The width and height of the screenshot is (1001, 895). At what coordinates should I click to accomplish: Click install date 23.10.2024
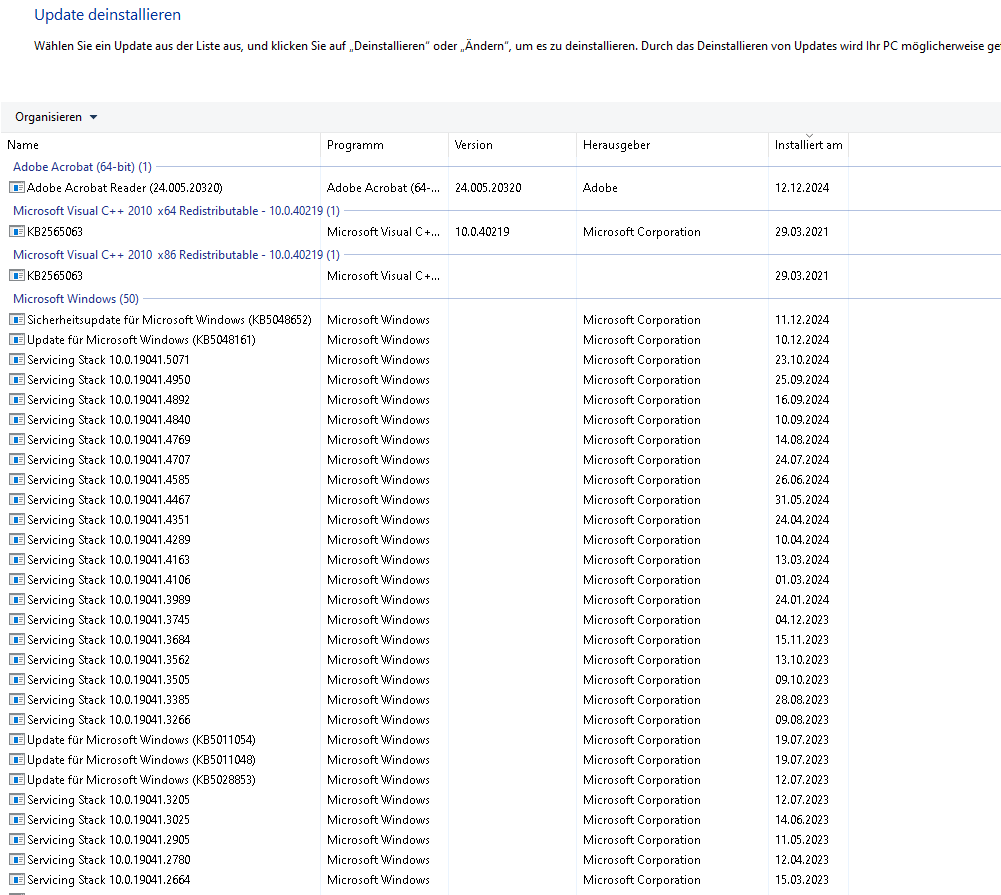[x=802, y=359]
